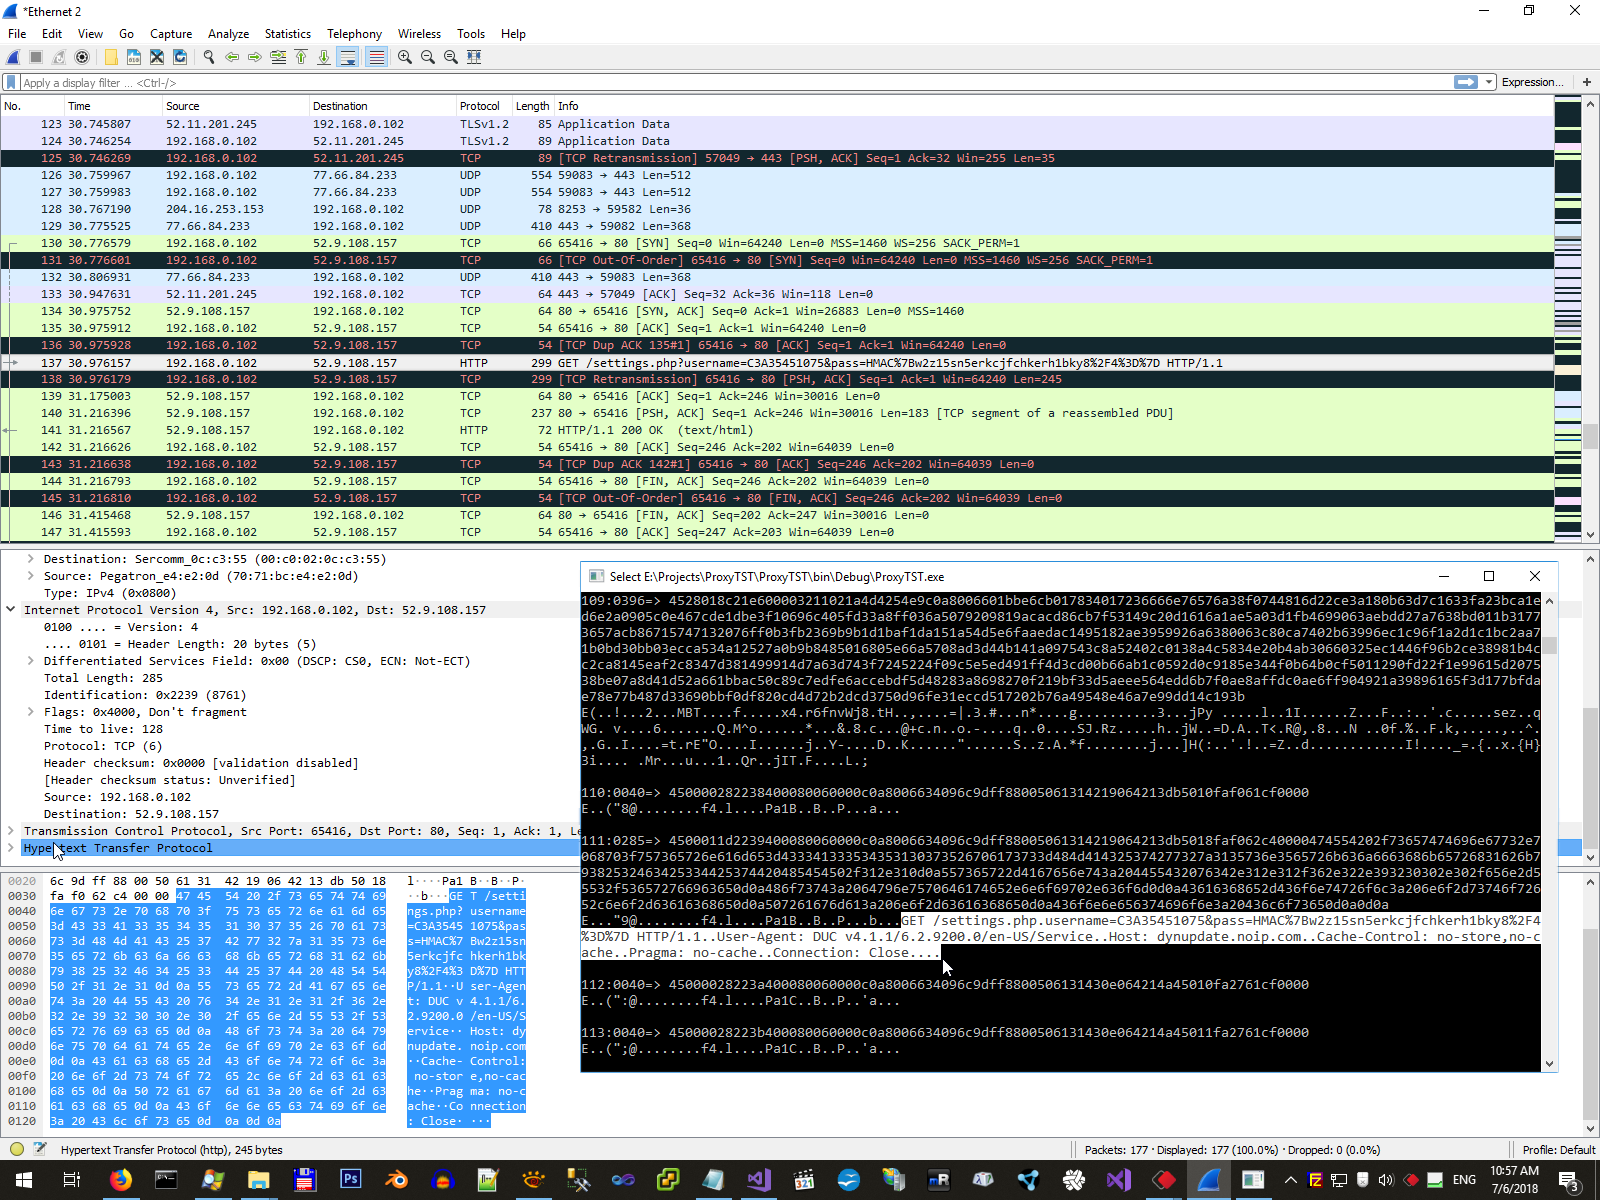Click the Time to live: 128 line
This screenshot has width=1600, height=1200.
(x=103, y=729)
